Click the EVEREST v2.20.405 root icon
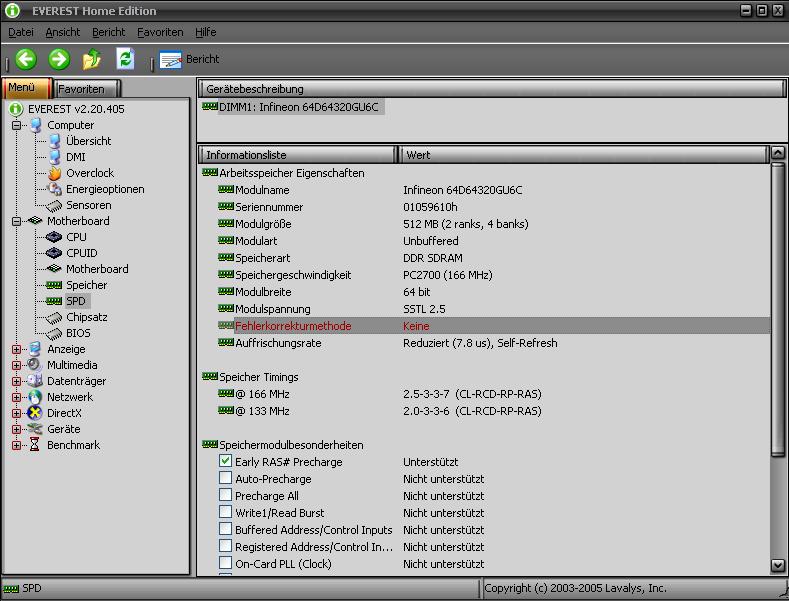 (x=16, y=109)
